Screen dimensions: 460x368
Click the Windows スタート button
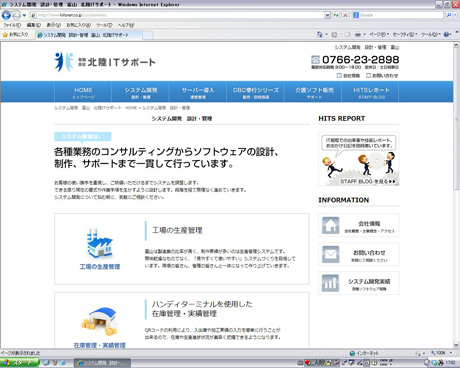[x=19, y=363]
